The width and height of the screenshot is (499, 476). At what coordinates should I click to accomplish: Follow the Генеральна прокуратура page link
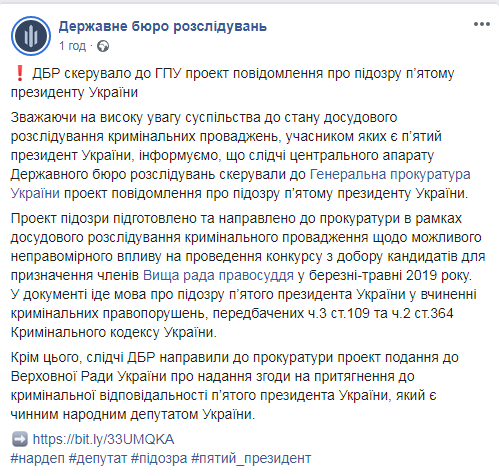click(390, 174)
